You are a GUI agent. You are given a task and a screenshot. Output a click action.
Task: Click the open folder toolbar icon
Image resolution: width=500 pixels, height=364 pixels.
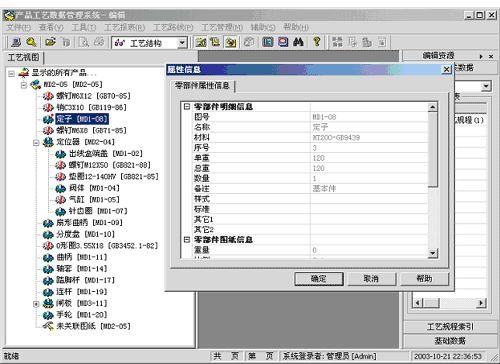tap(51, 42)
